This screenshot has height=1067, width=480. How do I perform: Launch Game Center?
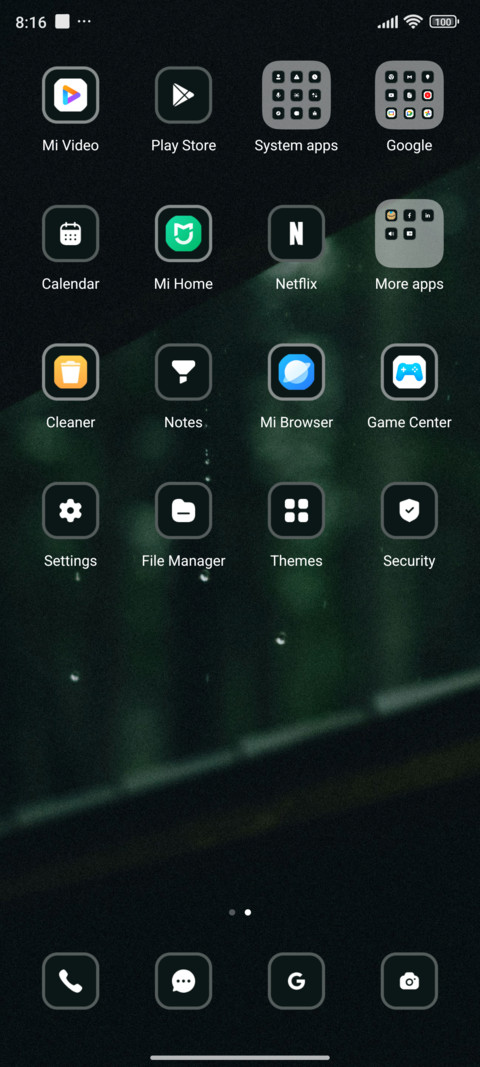(409, 372)
